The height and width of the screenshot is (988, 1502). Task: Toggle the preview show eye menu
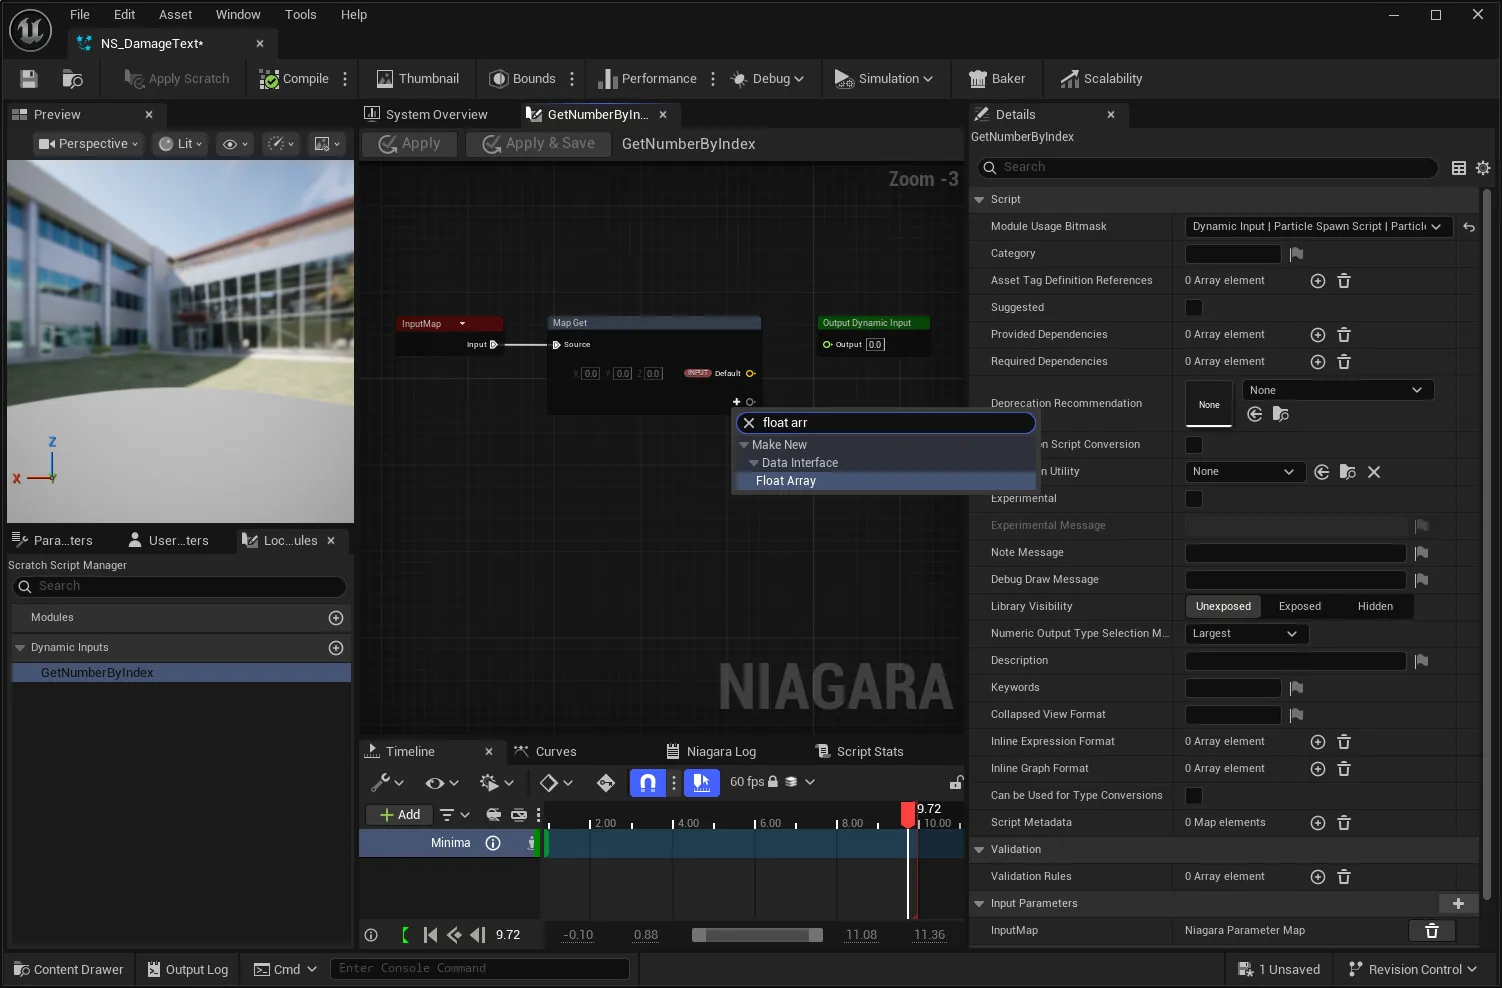[235, 144]
